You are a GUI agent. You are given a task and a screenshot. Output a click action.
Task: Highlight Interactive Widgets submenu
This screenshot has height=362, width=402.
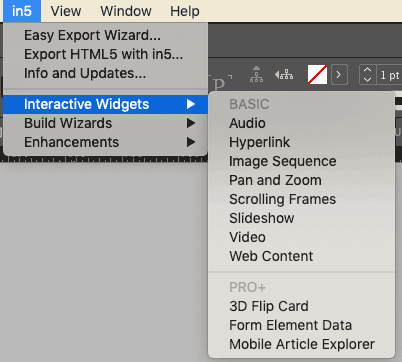(105, 104)
